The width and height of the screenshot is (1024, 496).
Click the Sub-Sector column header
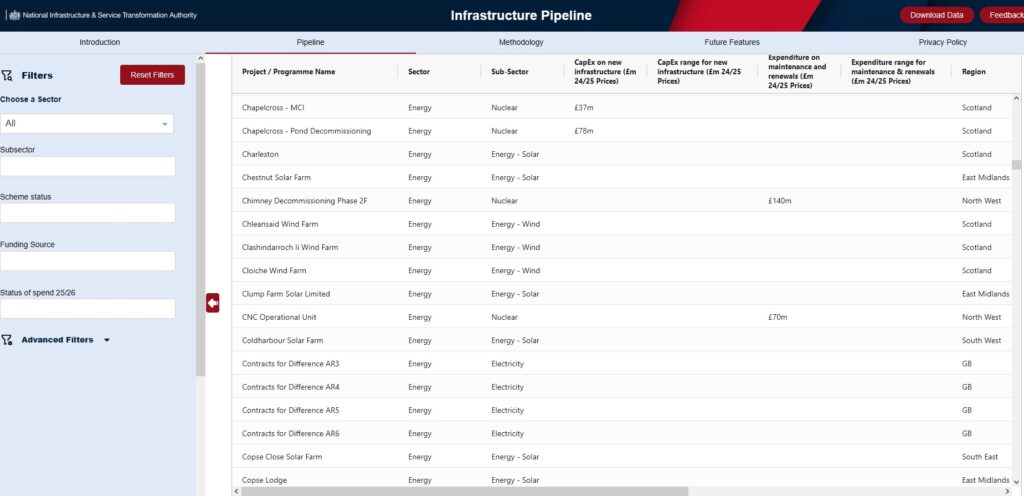[509, 72]
